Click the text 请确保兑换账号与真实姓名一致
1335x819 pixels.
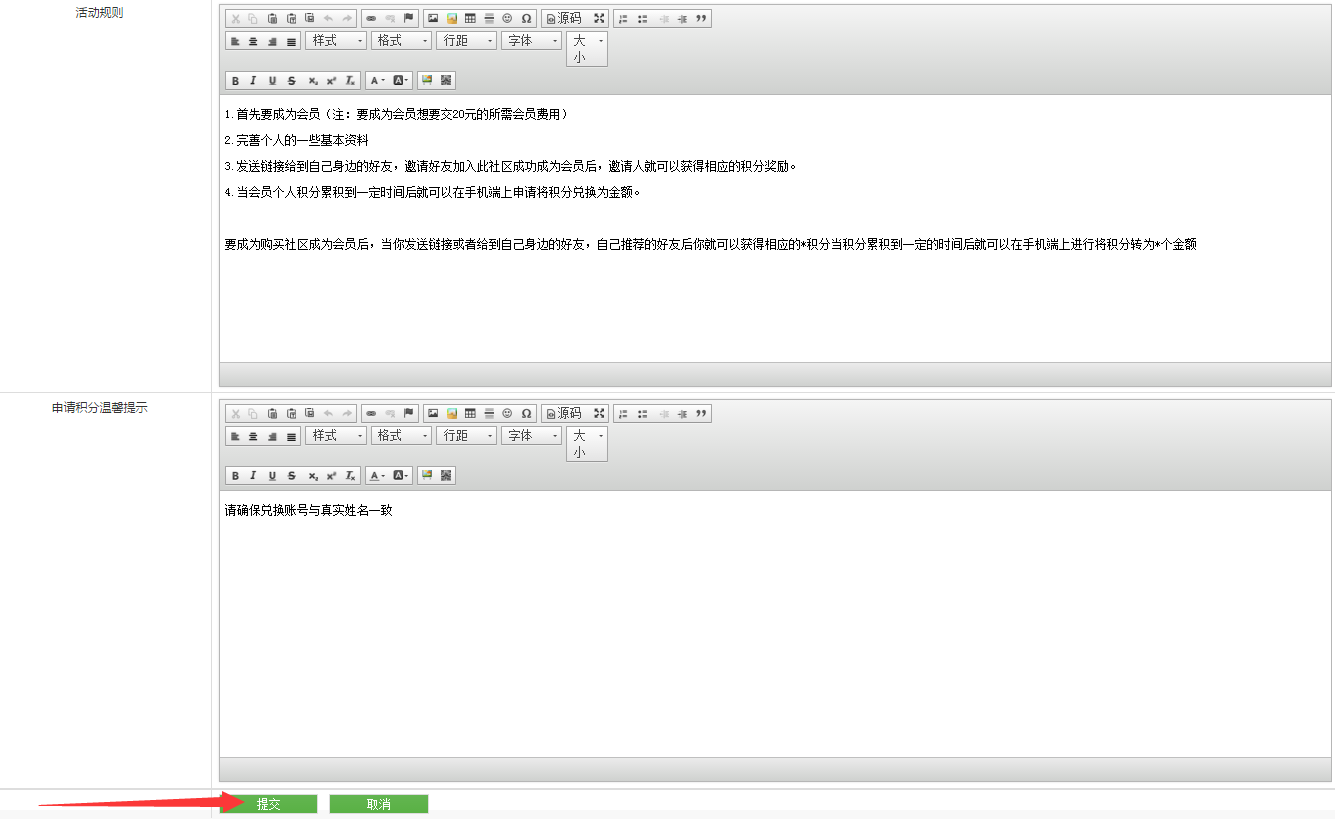coord(309,511)
